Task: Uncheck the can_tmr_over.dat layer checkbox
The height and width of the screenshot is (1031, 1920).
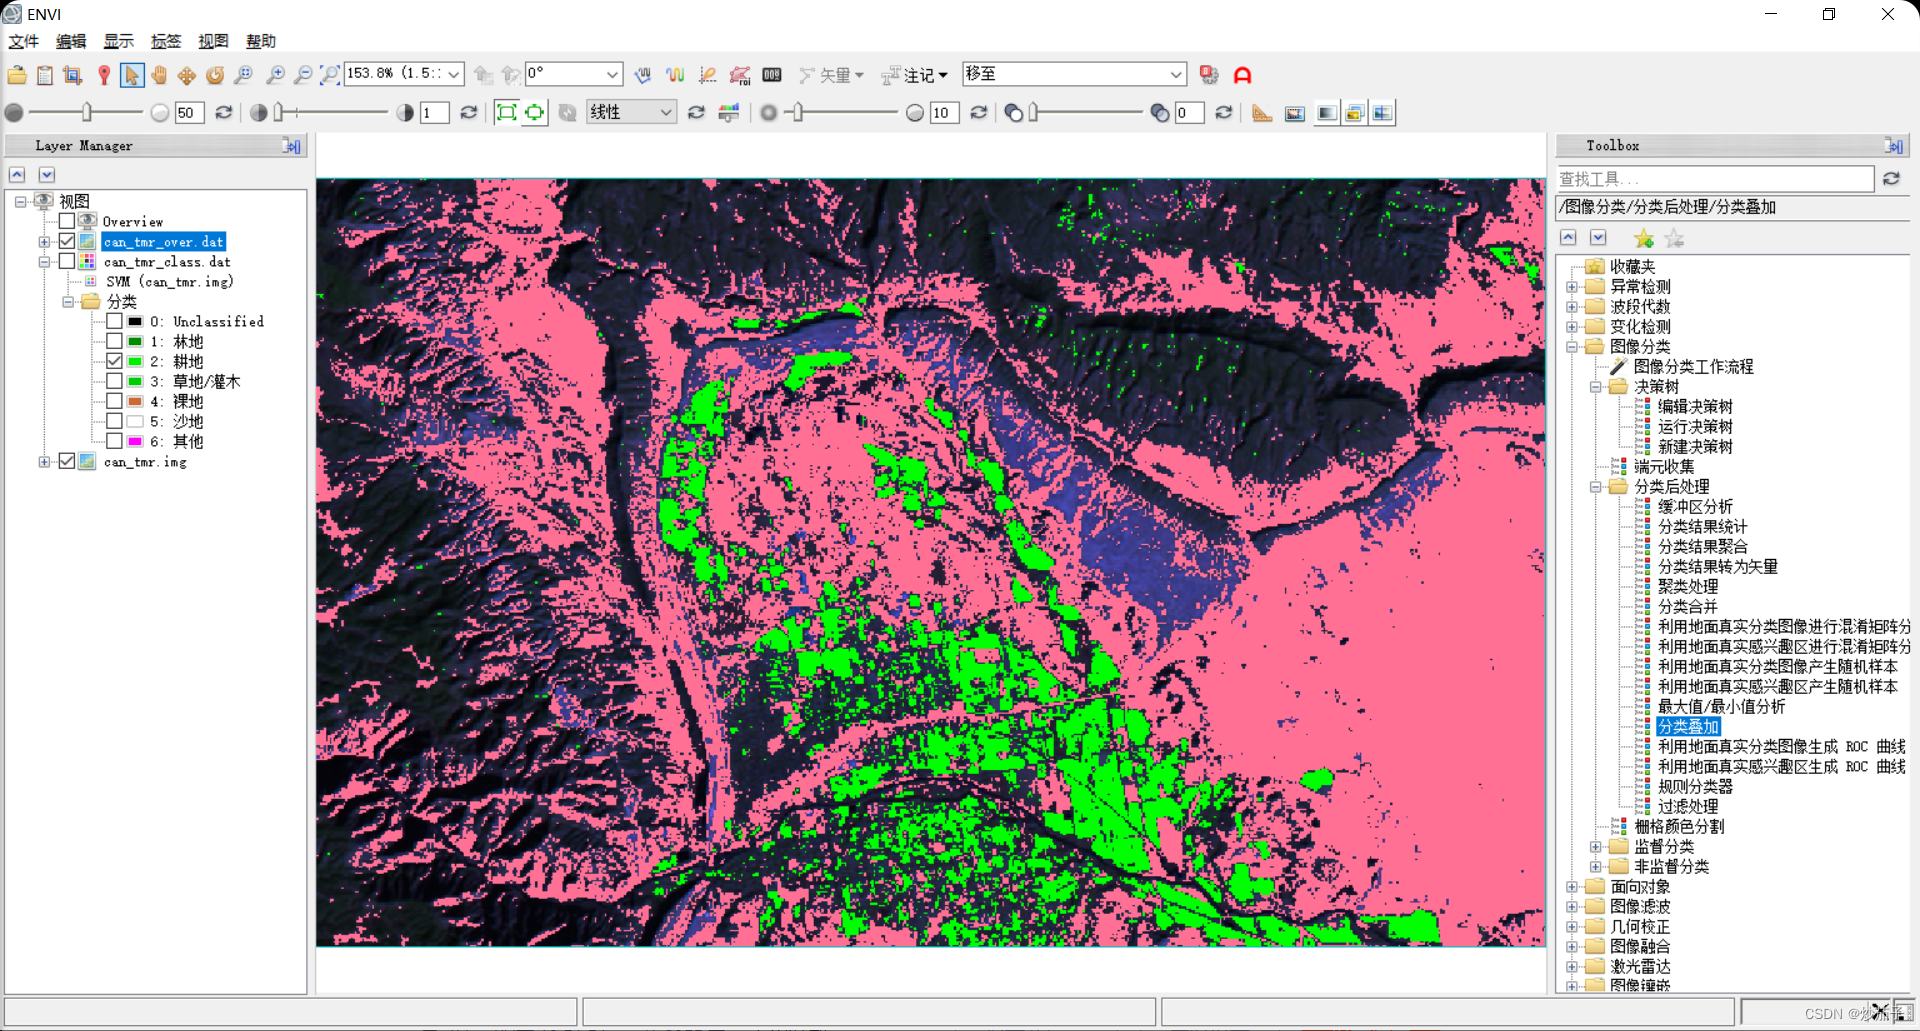Action: pos(67,241)
